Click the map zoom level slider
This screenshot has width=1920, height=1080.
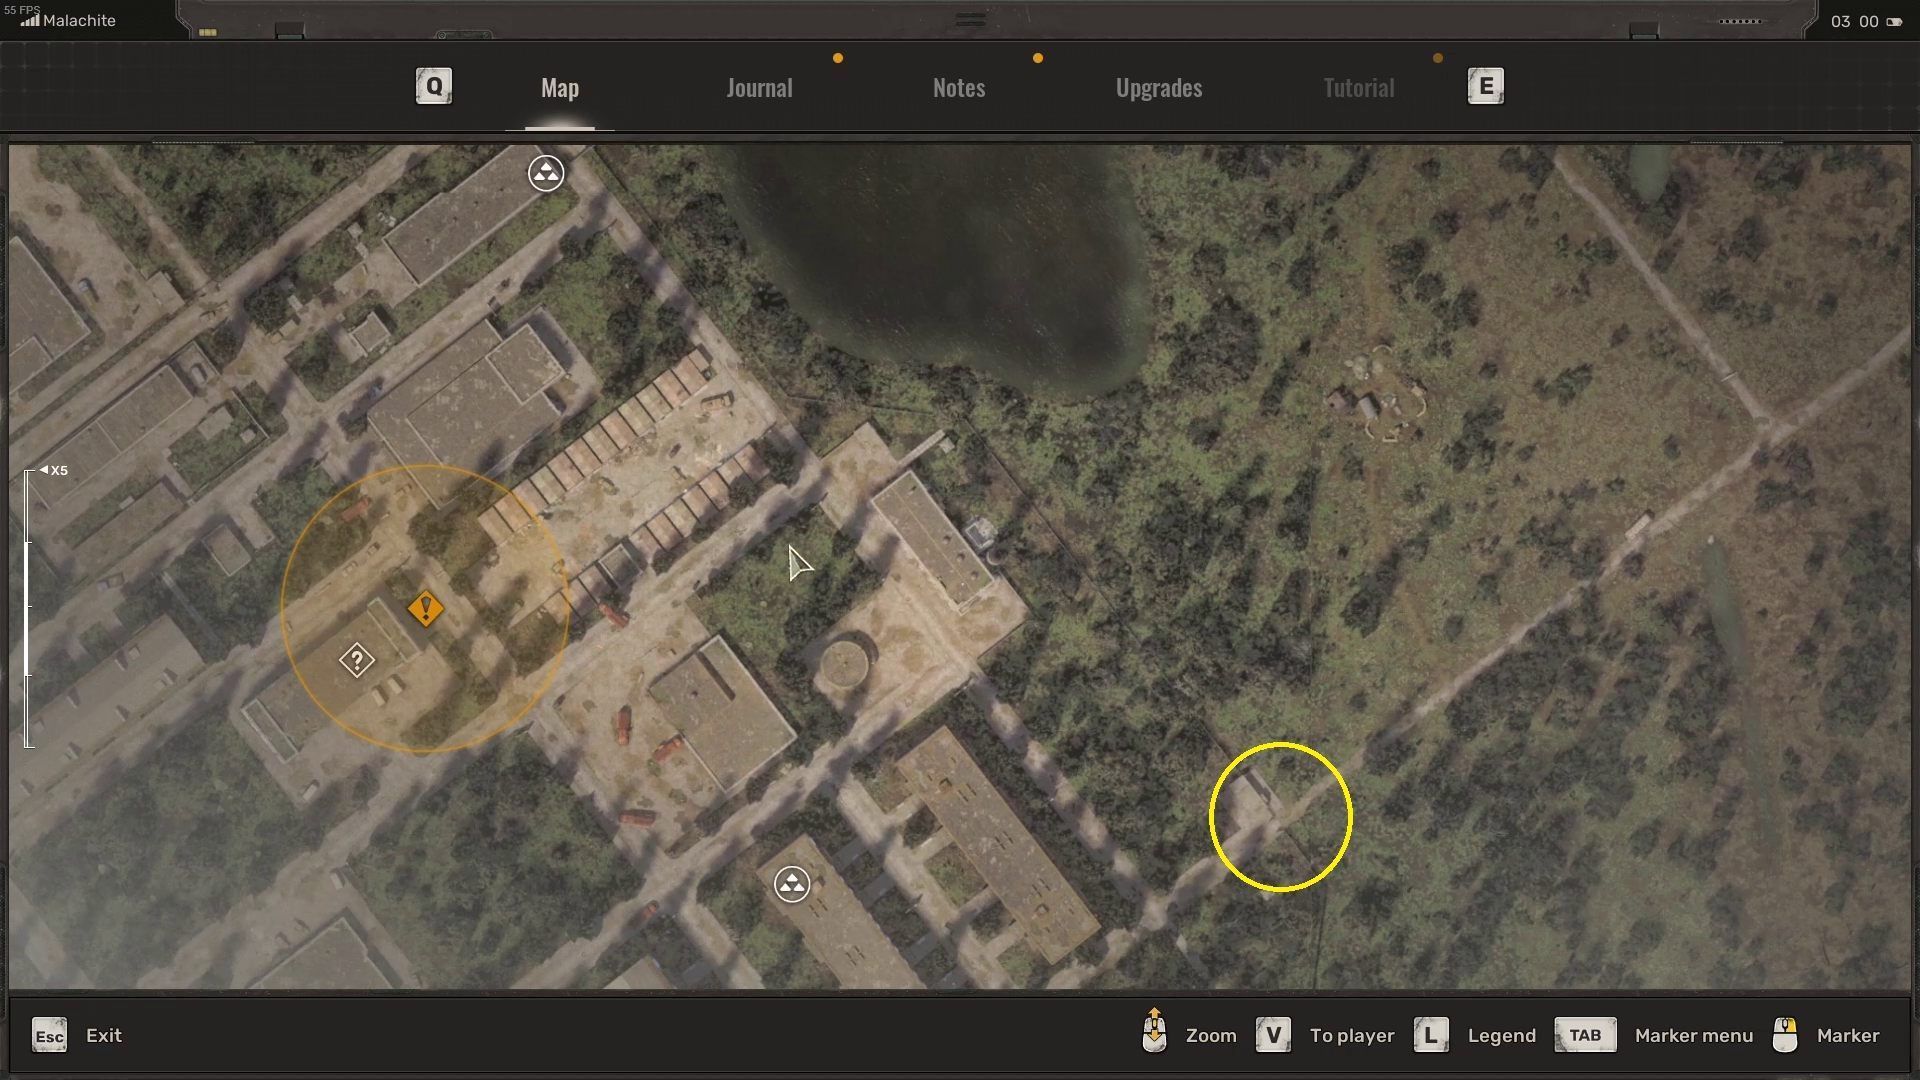pos(28,608)
